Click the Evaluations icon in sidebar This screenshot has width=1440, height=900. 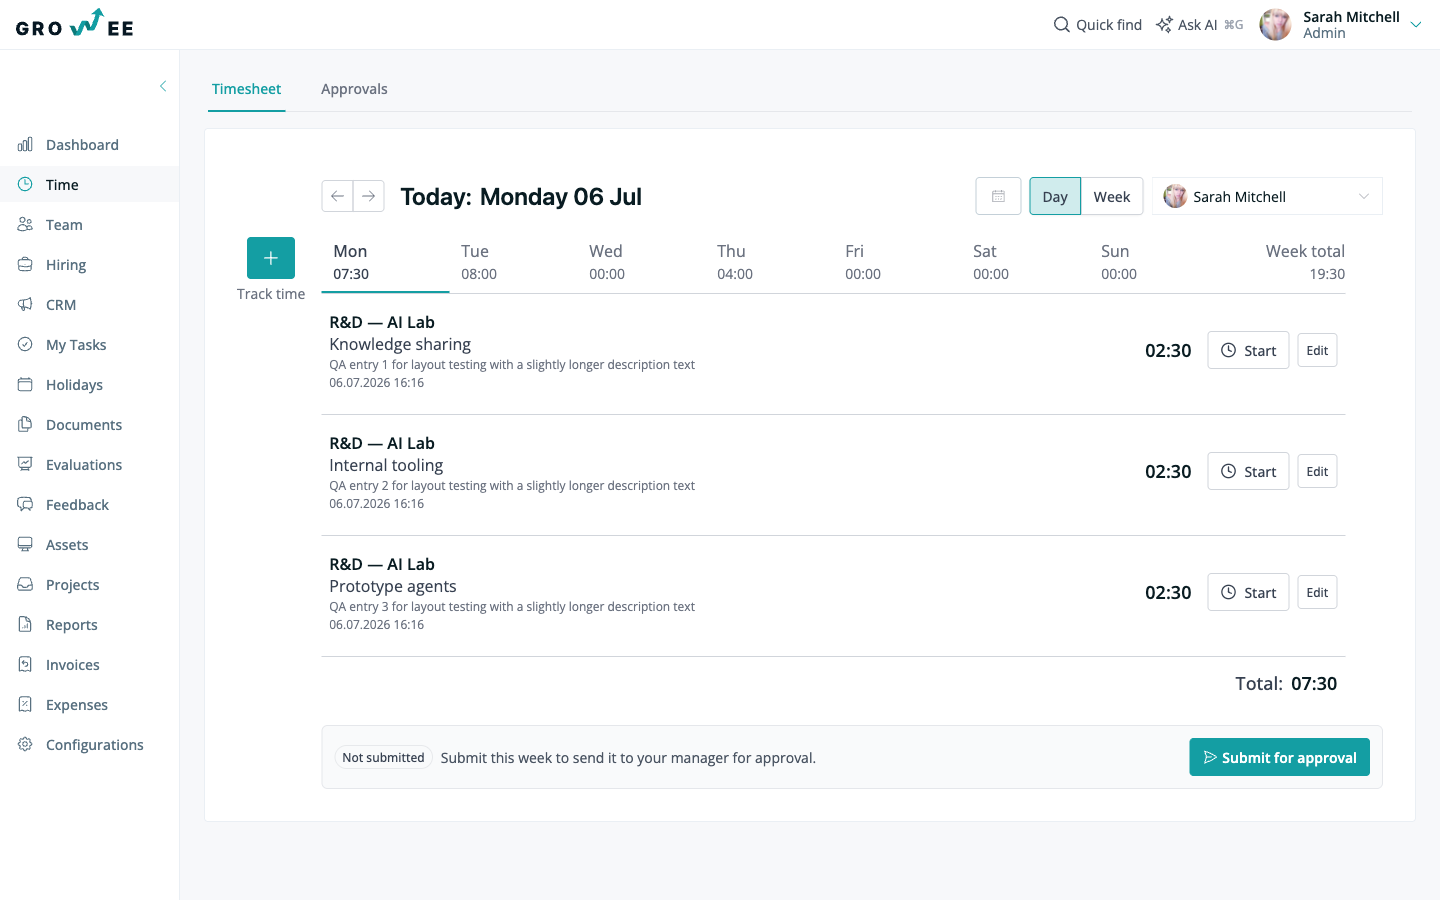[25, 464]
